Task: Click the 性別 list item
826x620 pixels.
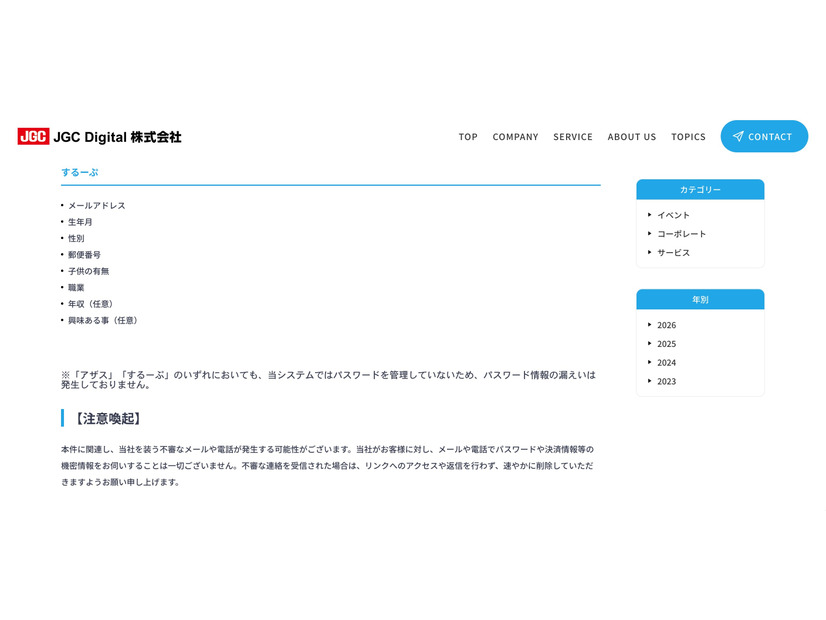Action: pyautogui.click(x=76, y=238)
